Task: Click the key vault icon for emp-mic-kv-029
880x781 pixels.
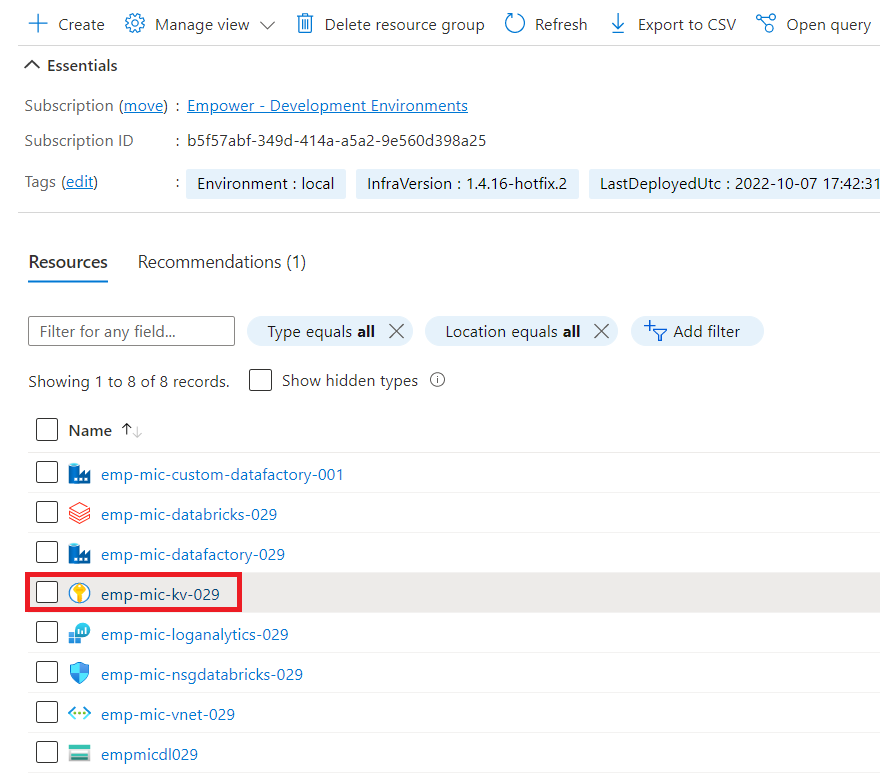Action: [79, 593]
